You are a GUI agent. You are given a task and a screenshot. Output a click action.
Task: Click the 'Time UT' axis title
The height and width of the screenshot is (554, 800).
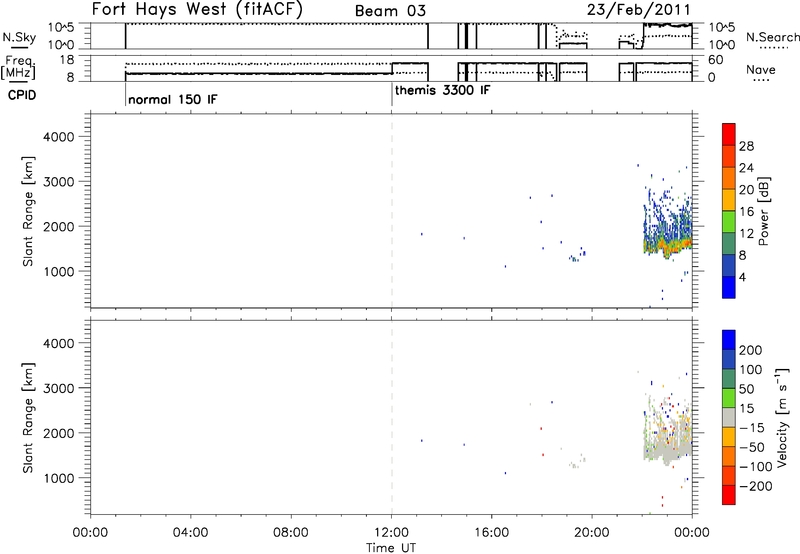(x=391, y=548)
